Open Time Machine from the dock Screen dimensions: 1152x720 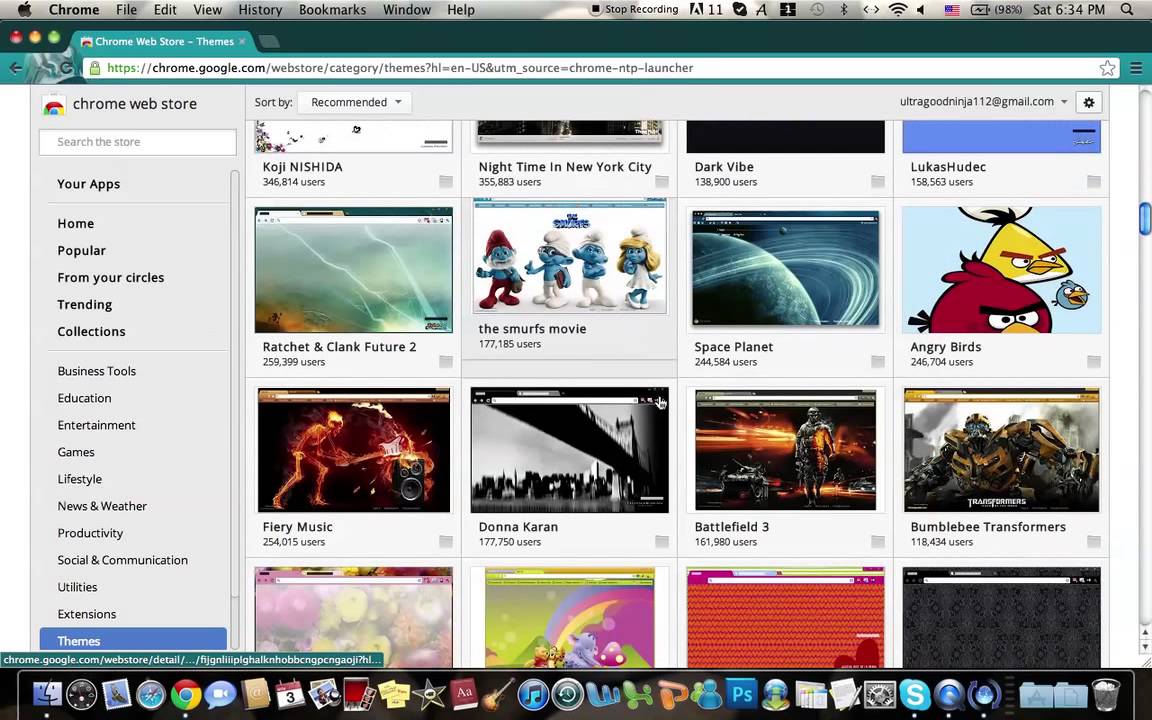pos(567,694)
